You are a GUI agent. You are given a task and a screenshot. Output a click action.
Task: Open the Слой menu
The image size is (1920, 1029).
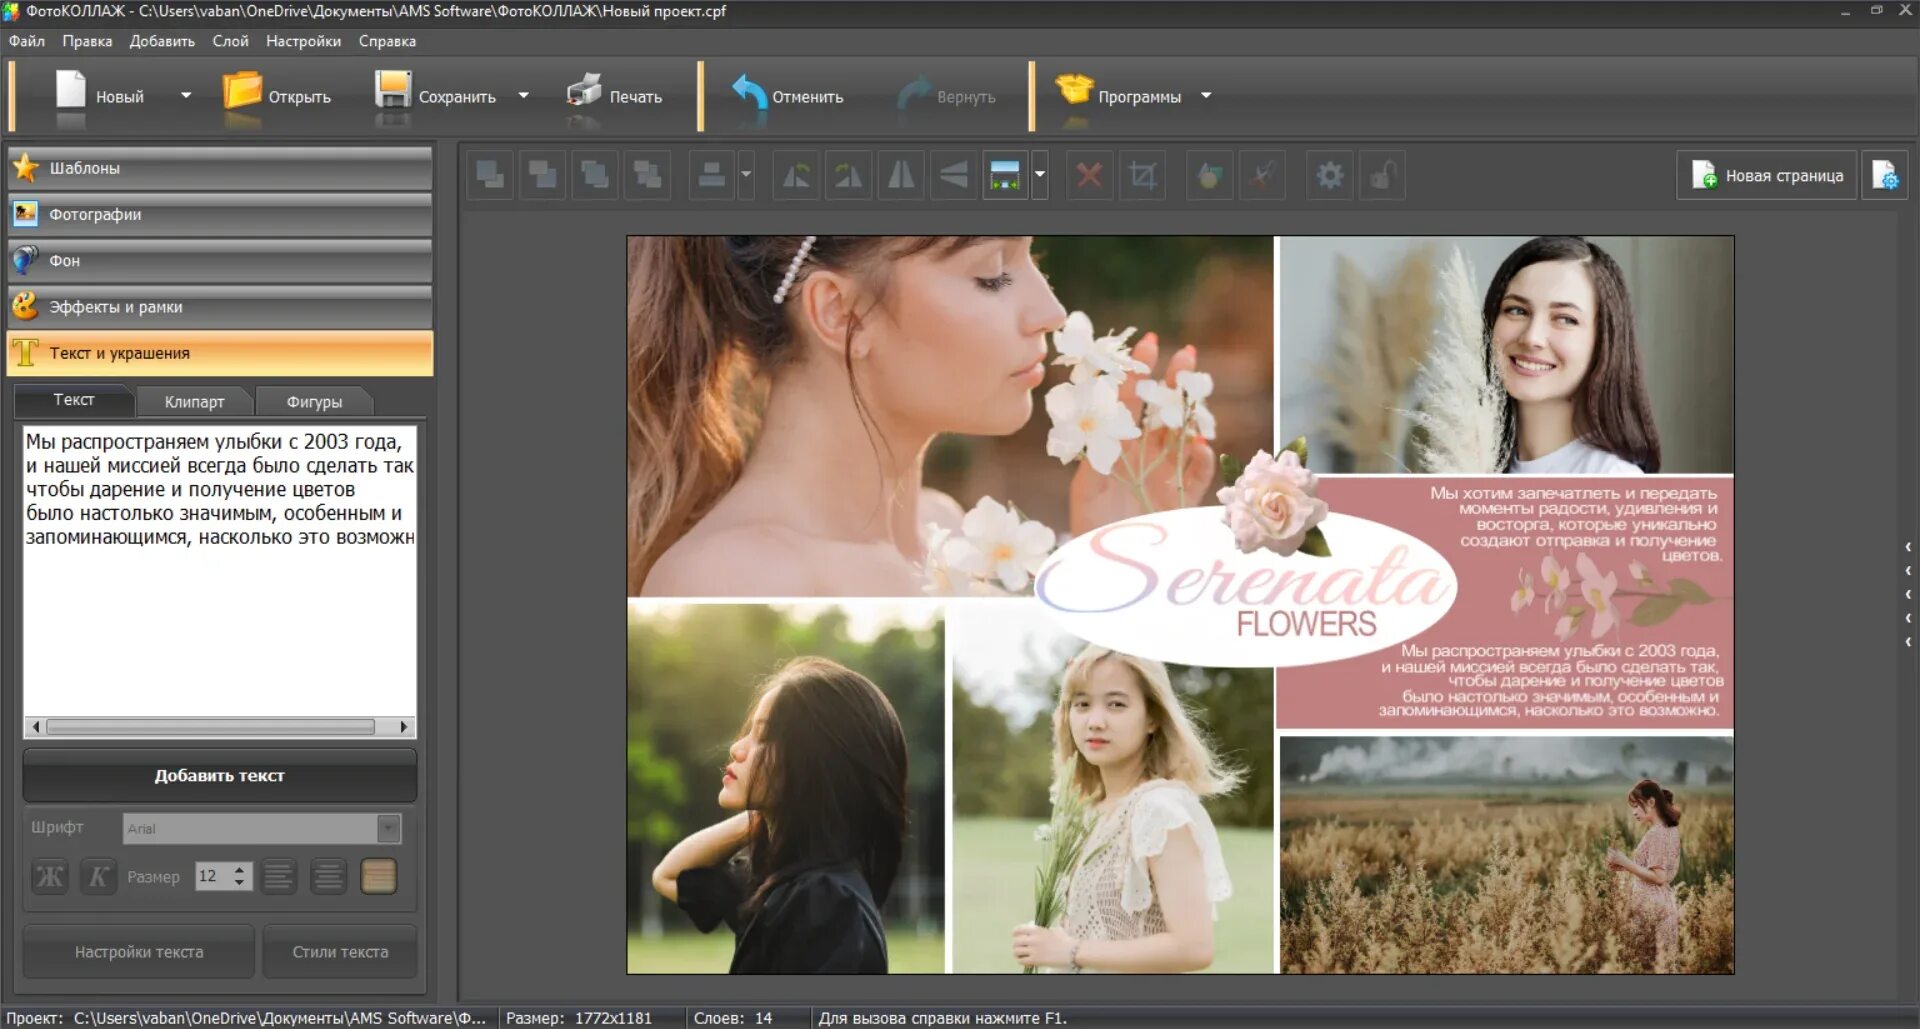[230, 41]
